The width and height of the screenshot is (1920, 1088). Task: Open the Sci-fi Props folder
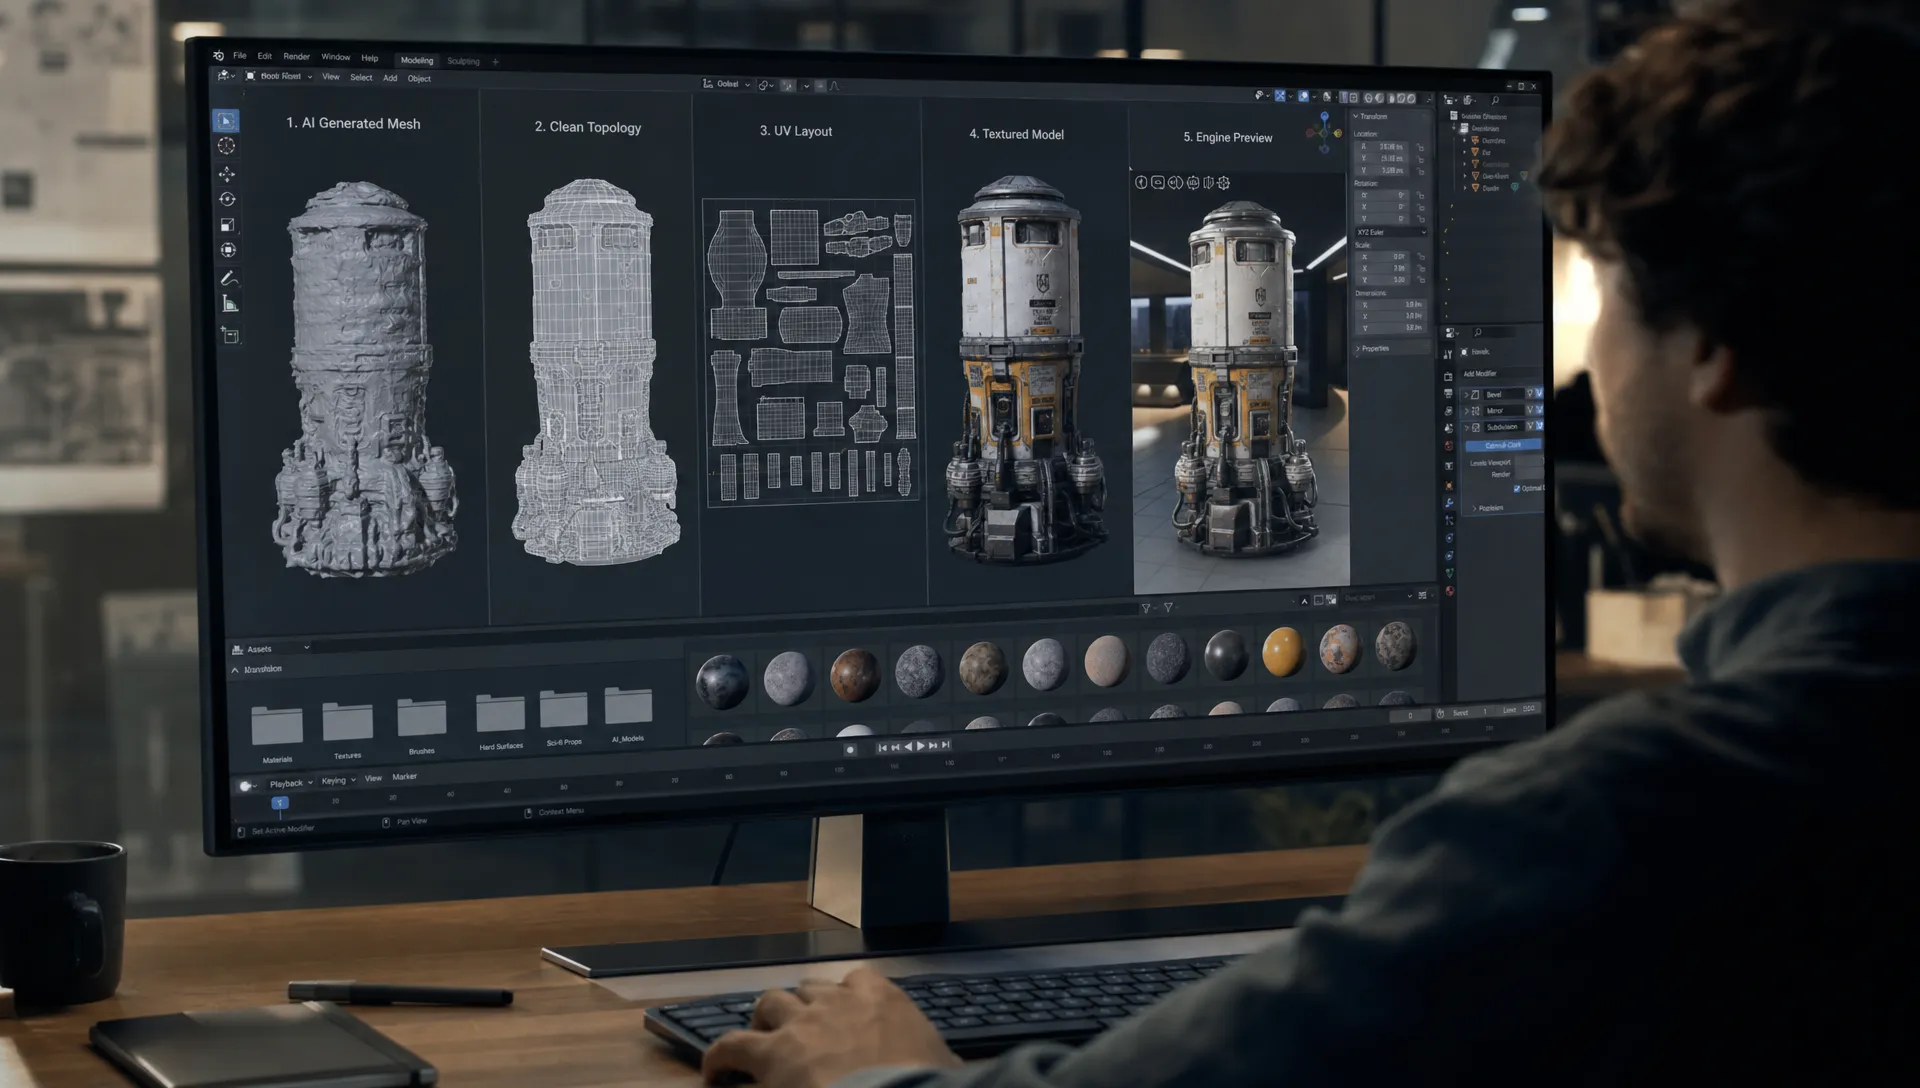click(563, 710)
